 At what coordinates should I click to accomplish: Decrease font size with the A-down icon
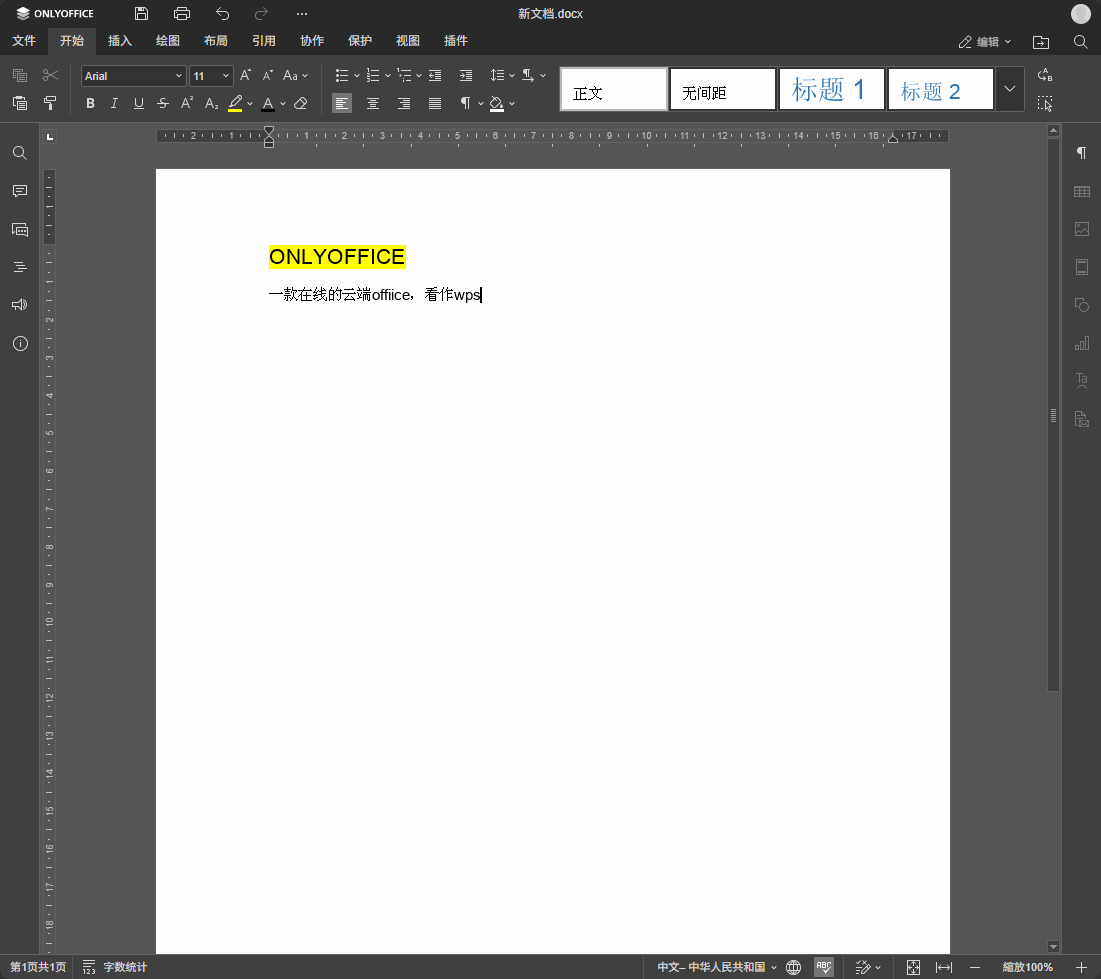pos(268,75)
